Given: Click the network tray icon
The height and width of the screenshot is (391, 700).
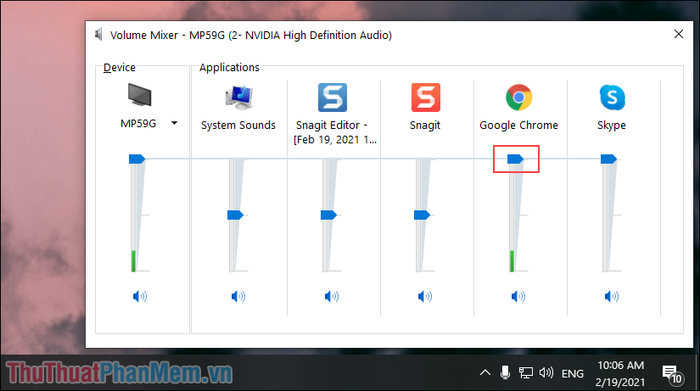Looking at the screenshot, I should (x=525, y=373).
